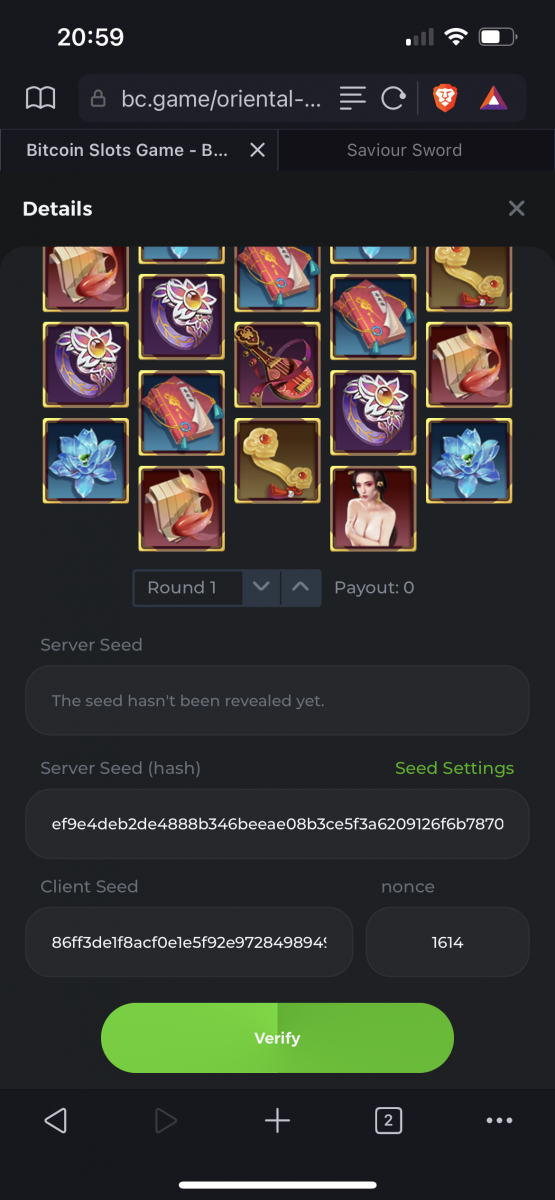Add a new tab with plus icon
Screen dimensions: 555x1200
pyautogui.click(x=277, y=1121)
